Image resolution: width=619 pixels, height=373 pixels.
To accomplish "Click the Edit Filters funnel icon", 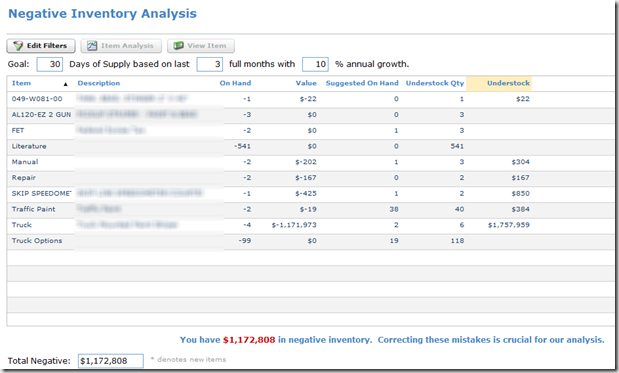I will (18, 46).
